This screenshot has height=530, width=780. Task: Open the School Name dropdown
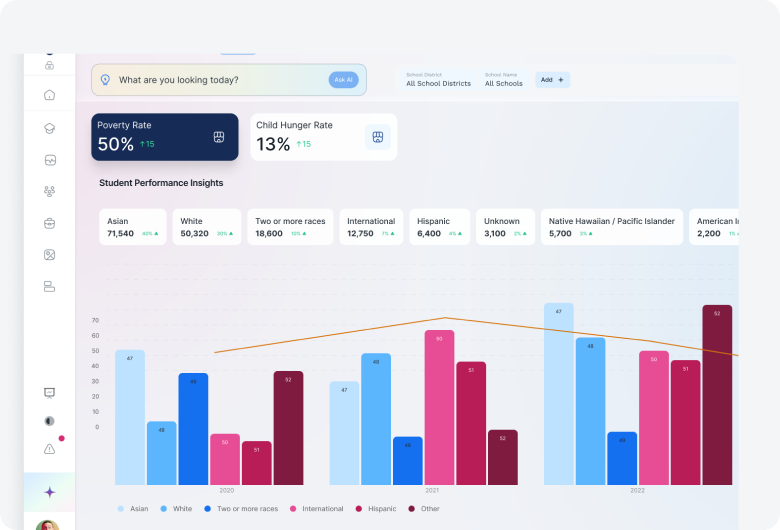pos(503,80)
